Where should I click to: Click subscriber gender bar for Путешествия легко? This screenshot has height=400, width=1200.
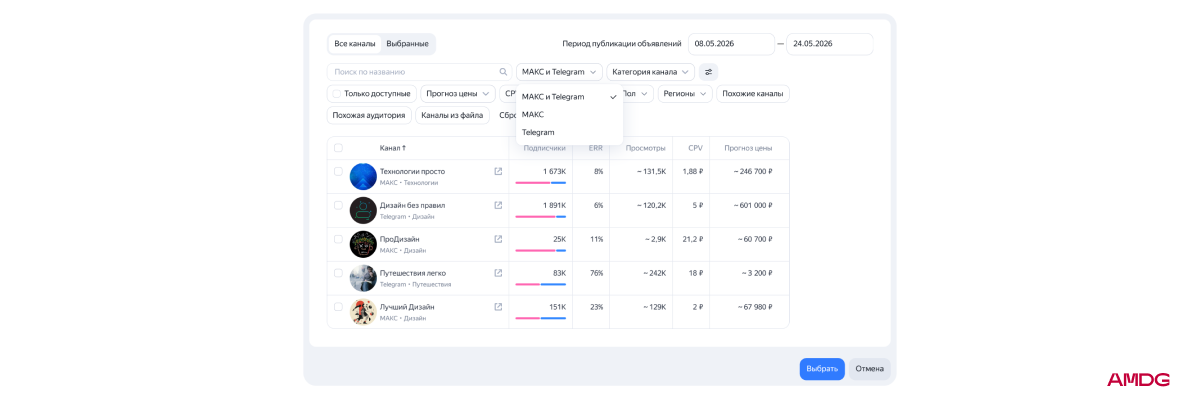click(541, 284)
